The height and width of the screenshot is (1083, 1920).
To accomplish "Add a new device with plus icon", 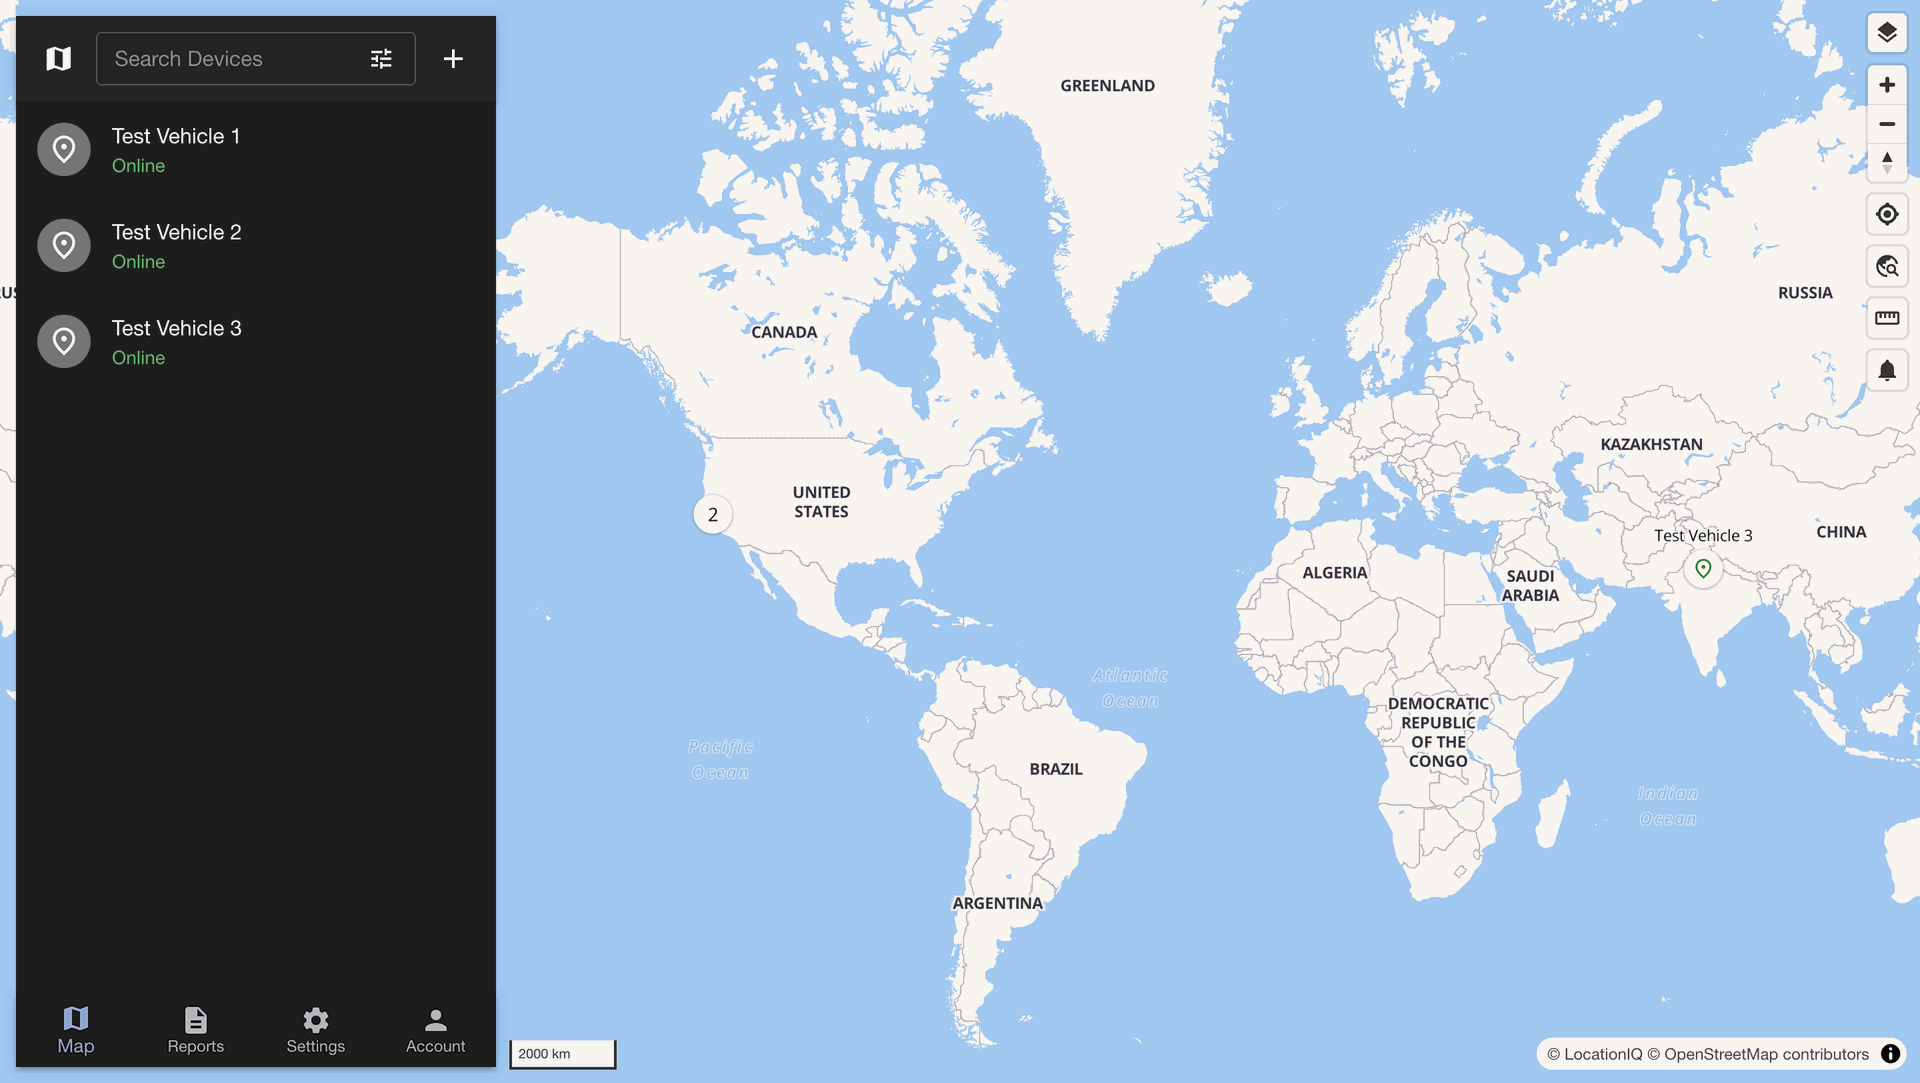I will tap(453, 59).
